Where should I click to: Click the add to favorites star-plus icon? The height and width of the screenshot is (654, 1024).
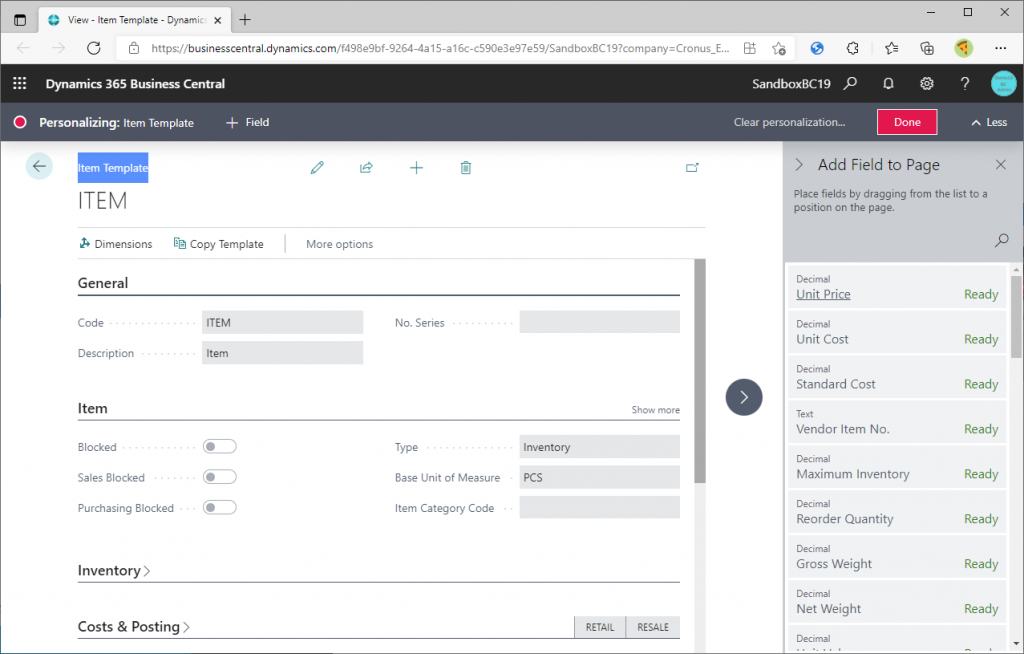(778, 48)
